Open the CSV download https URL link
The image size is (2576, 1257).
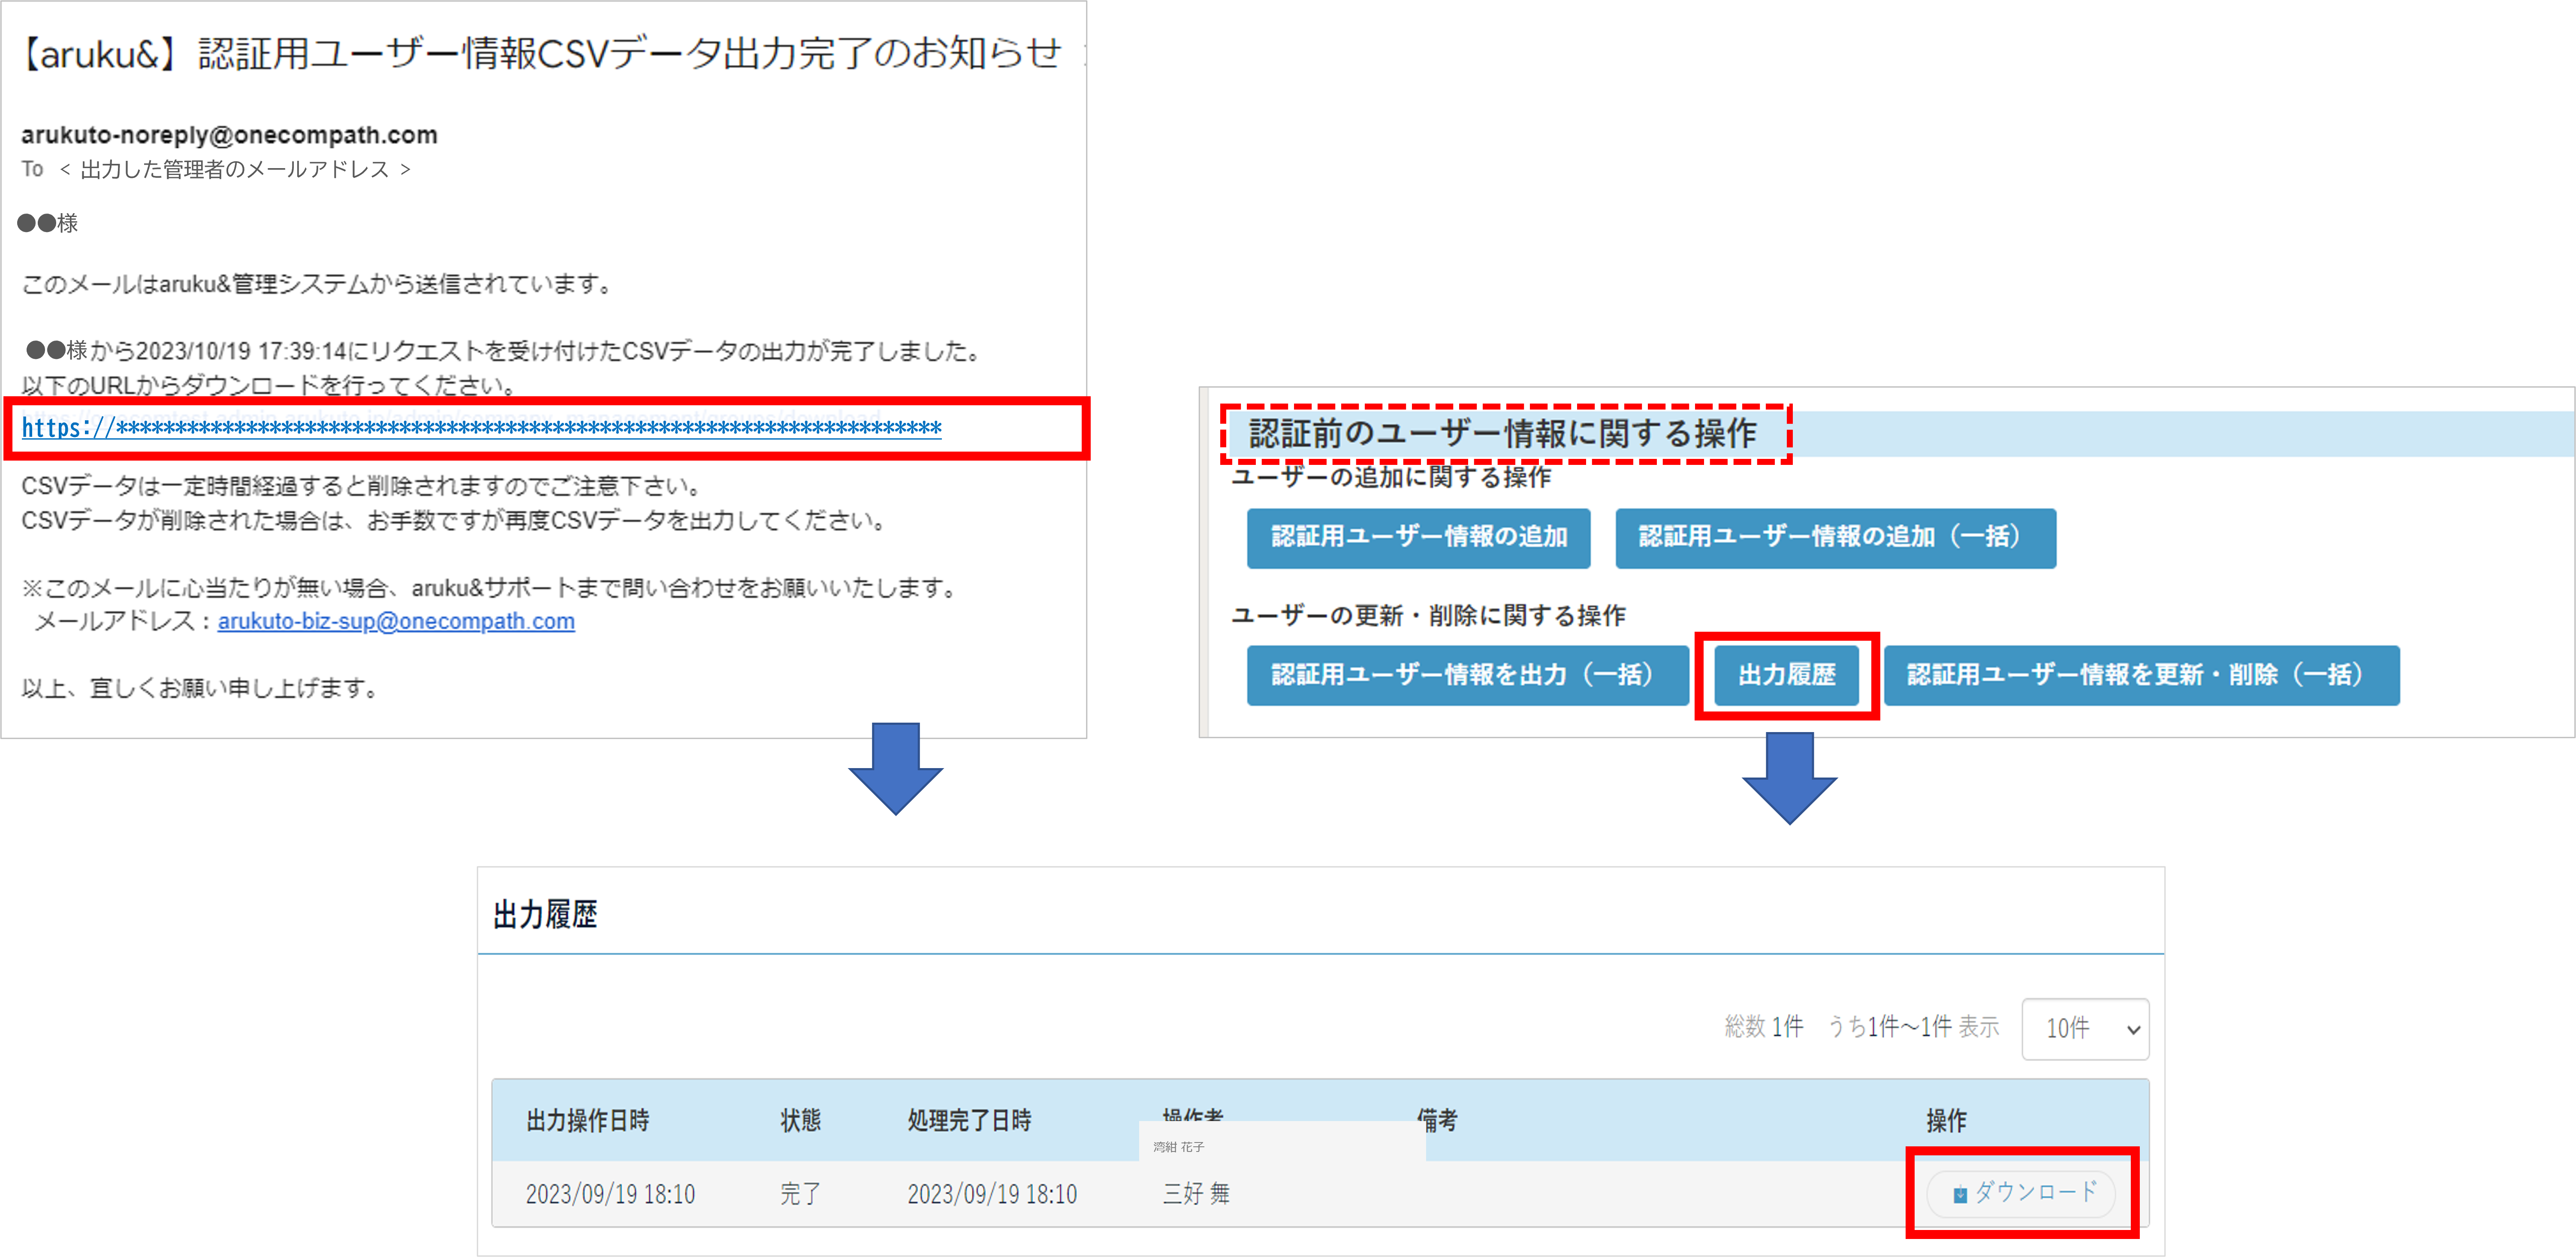(x=481, y=429)
